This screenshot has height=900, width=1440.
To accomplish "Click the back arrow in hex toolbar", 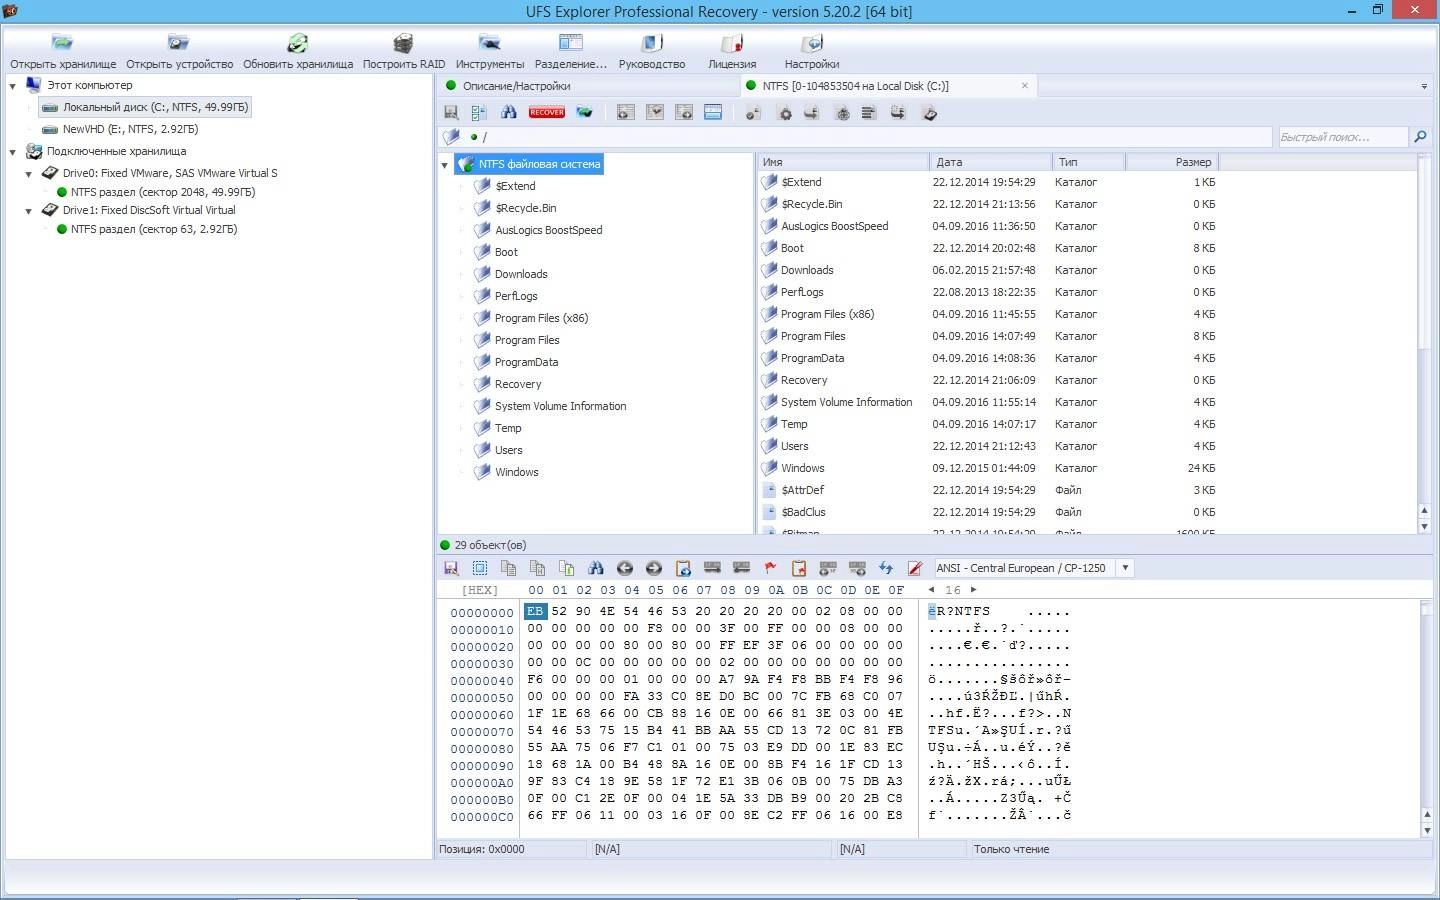I will [625, 568].
